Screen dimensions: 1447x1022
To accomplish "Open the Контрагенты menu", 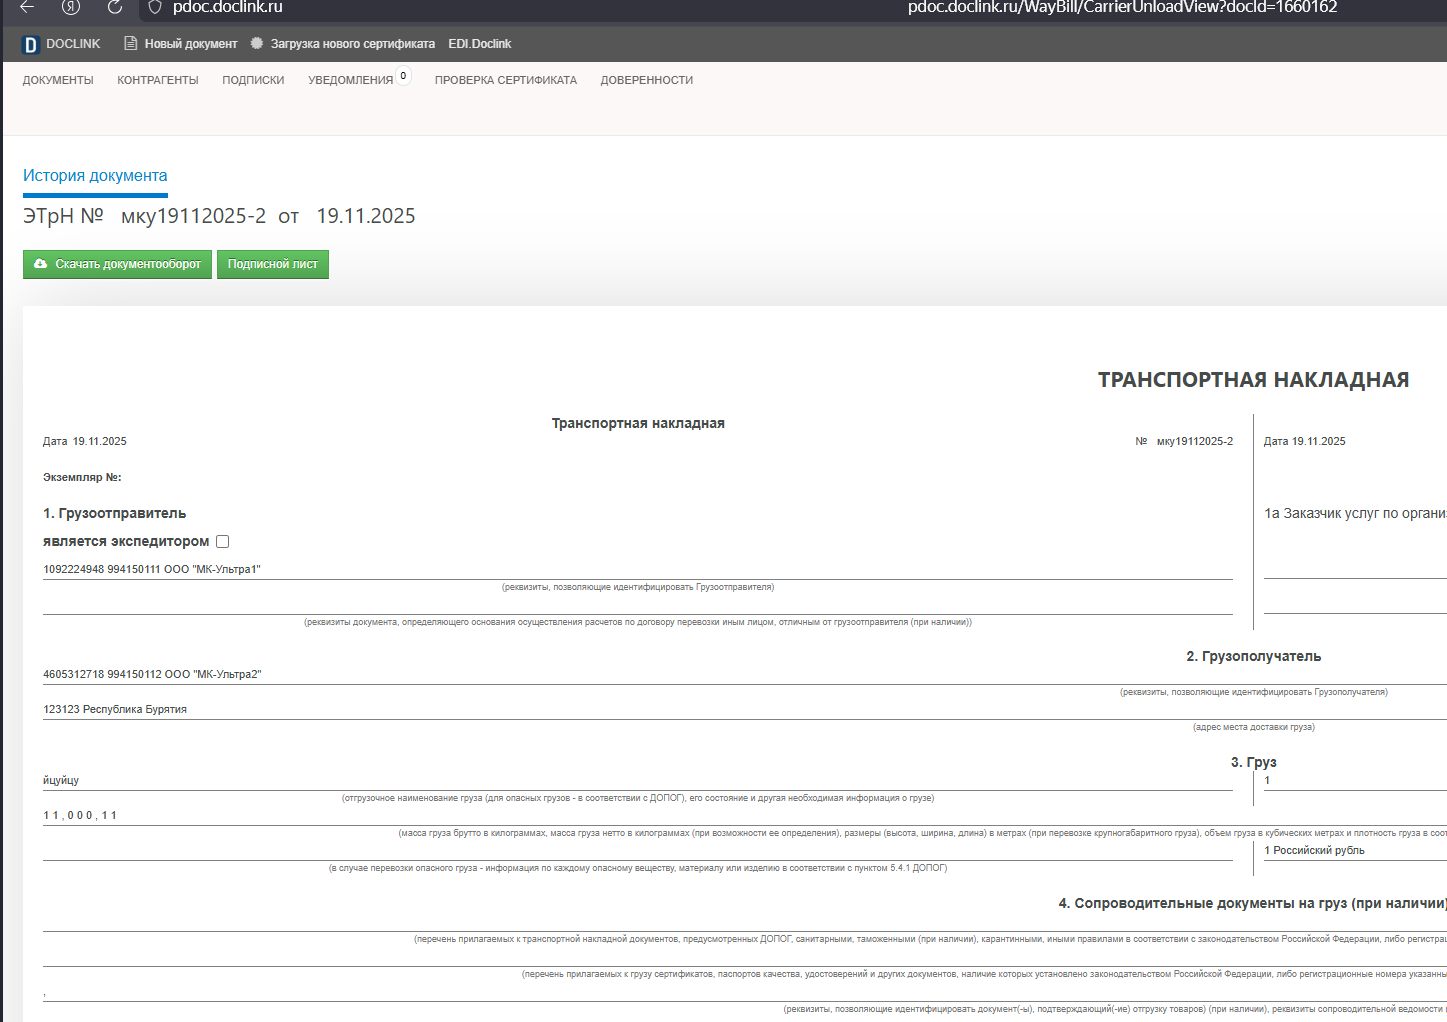I will (158, 80).
